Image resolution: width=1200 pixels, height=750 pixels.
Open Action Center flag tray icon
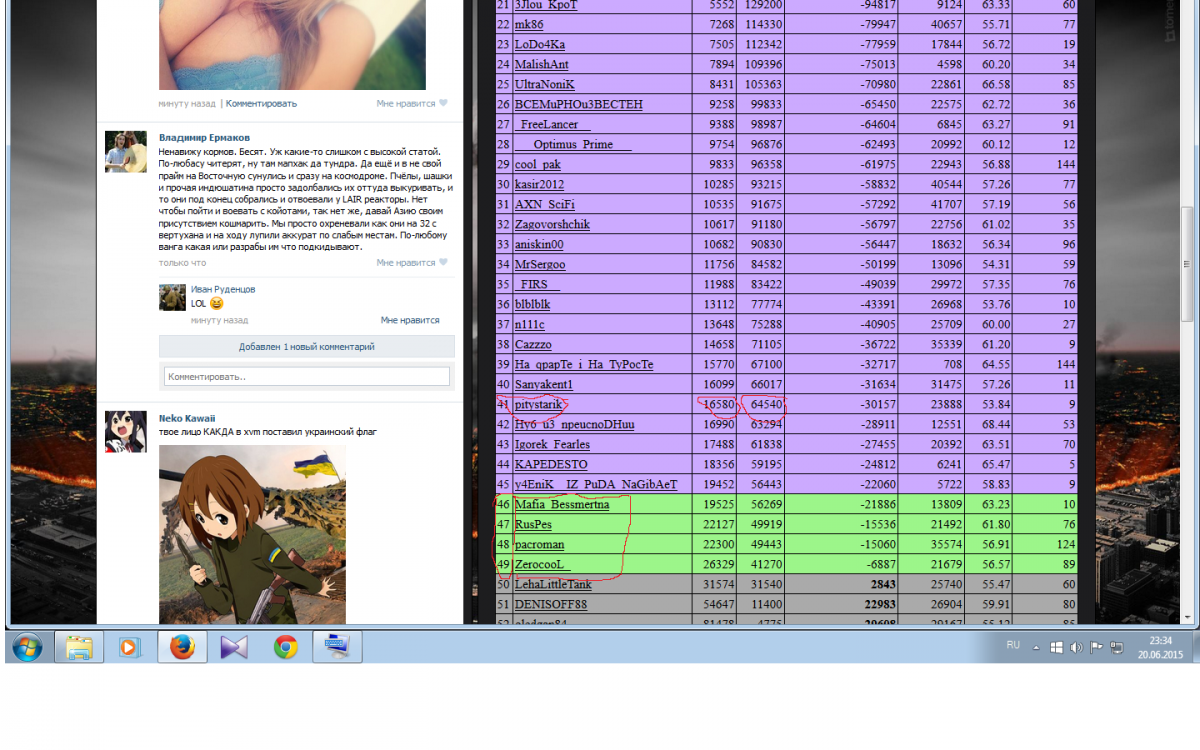(x=1096, y=647)
